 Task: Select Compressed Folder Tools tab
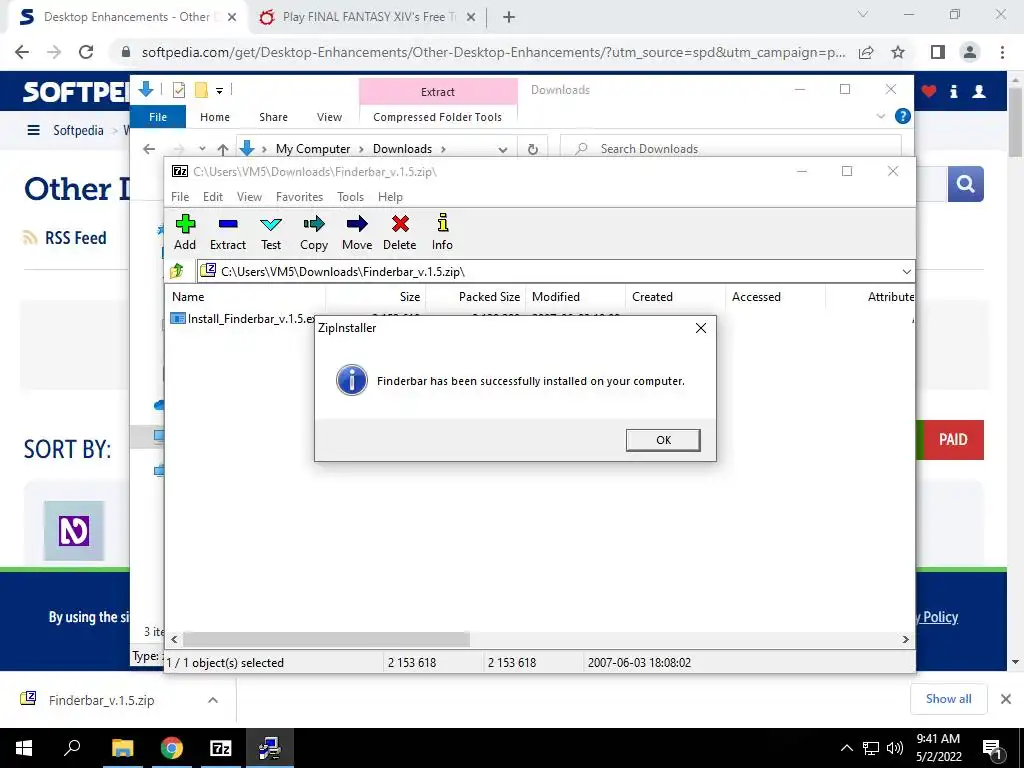point(438,117)
